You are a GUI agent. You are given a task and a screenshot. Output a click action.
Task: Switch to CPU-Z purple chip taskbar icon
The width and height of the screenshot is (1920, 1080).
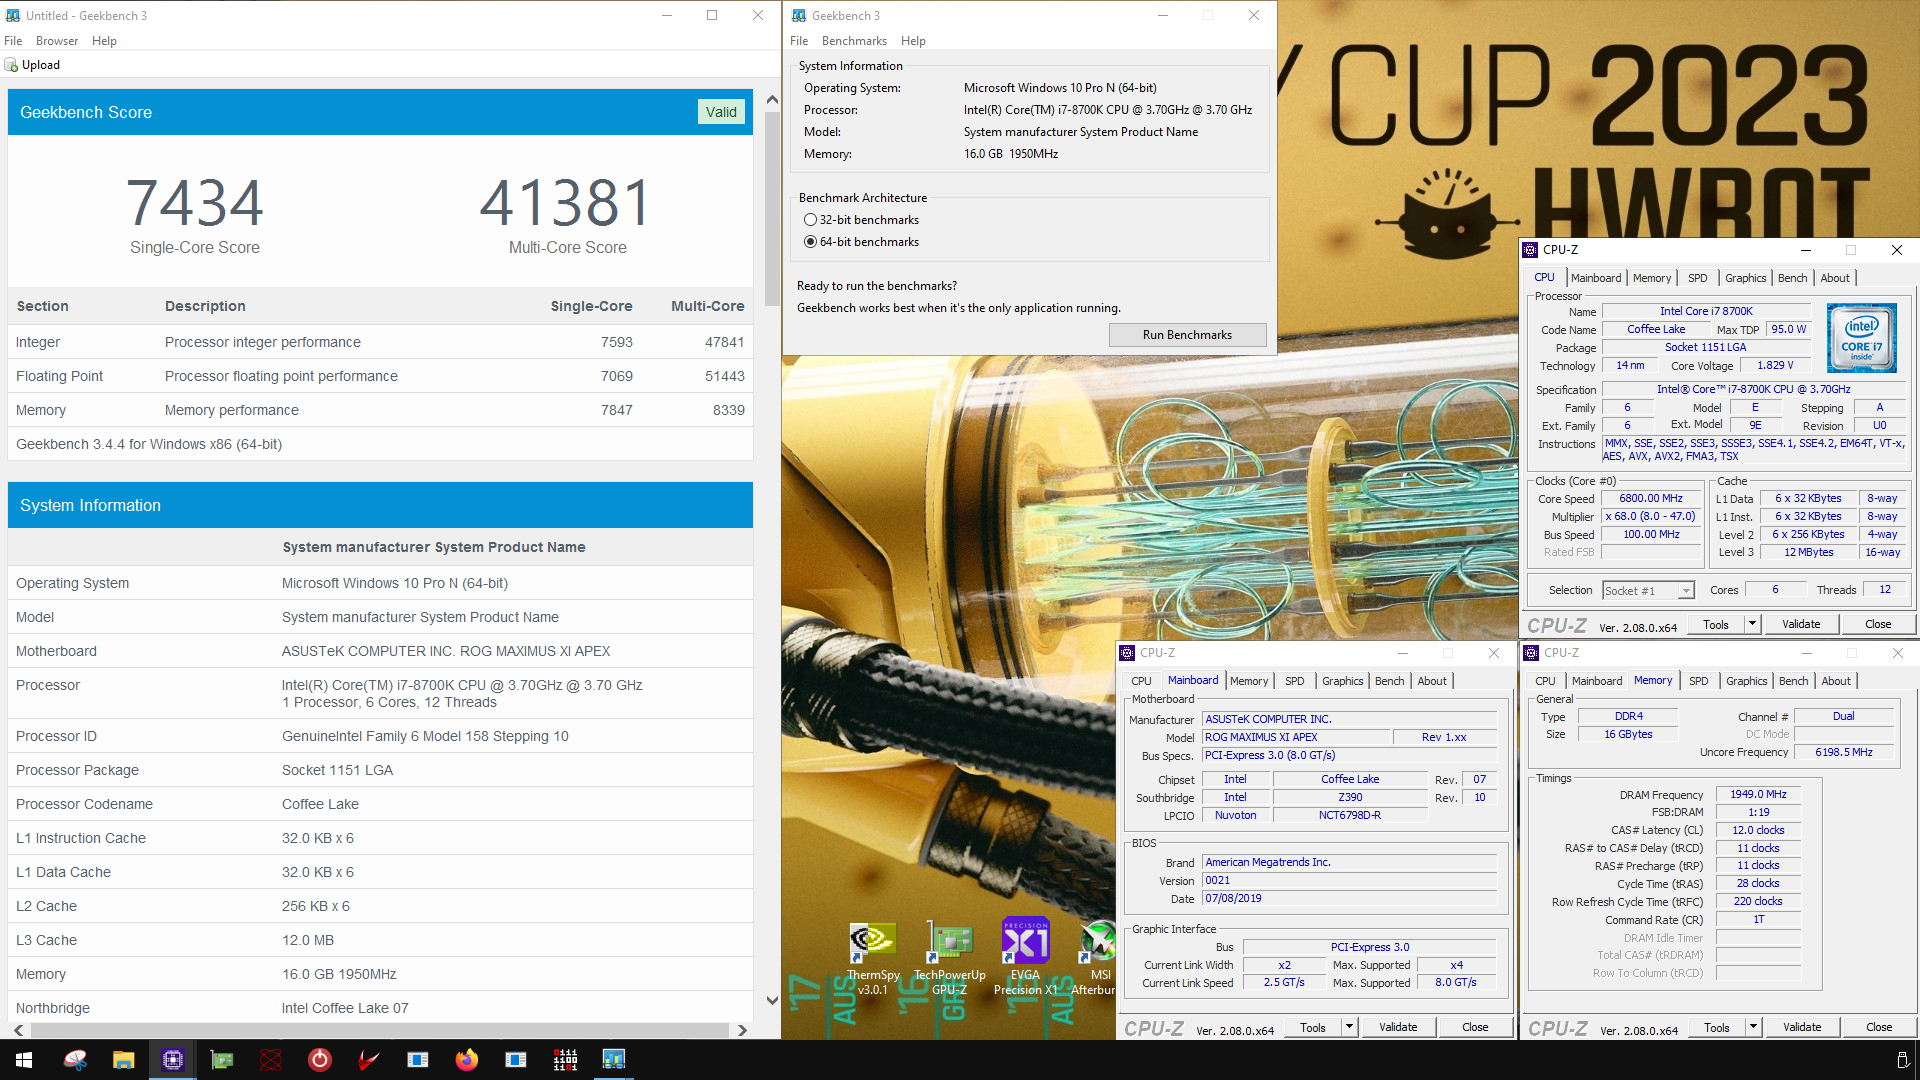tap(173, 1060)
